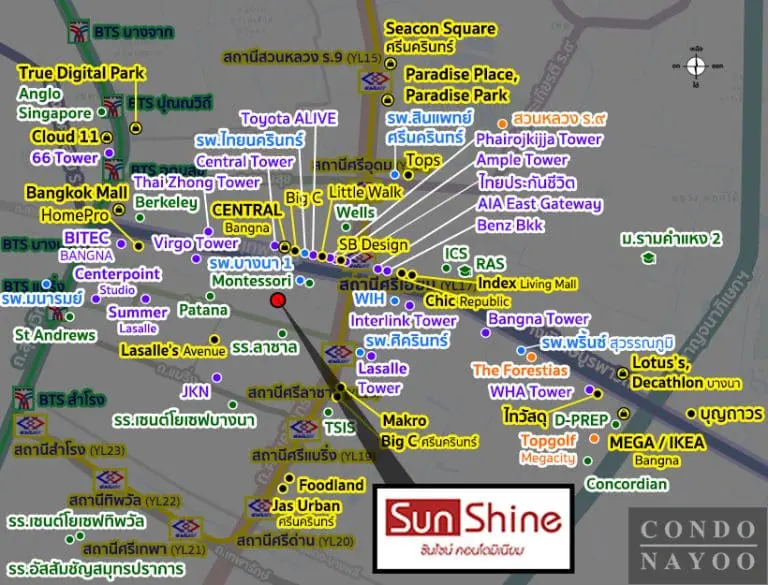Click the Lasalle's Avenue label
Viewport: 768px width, 585px height.
coord(173,350)
